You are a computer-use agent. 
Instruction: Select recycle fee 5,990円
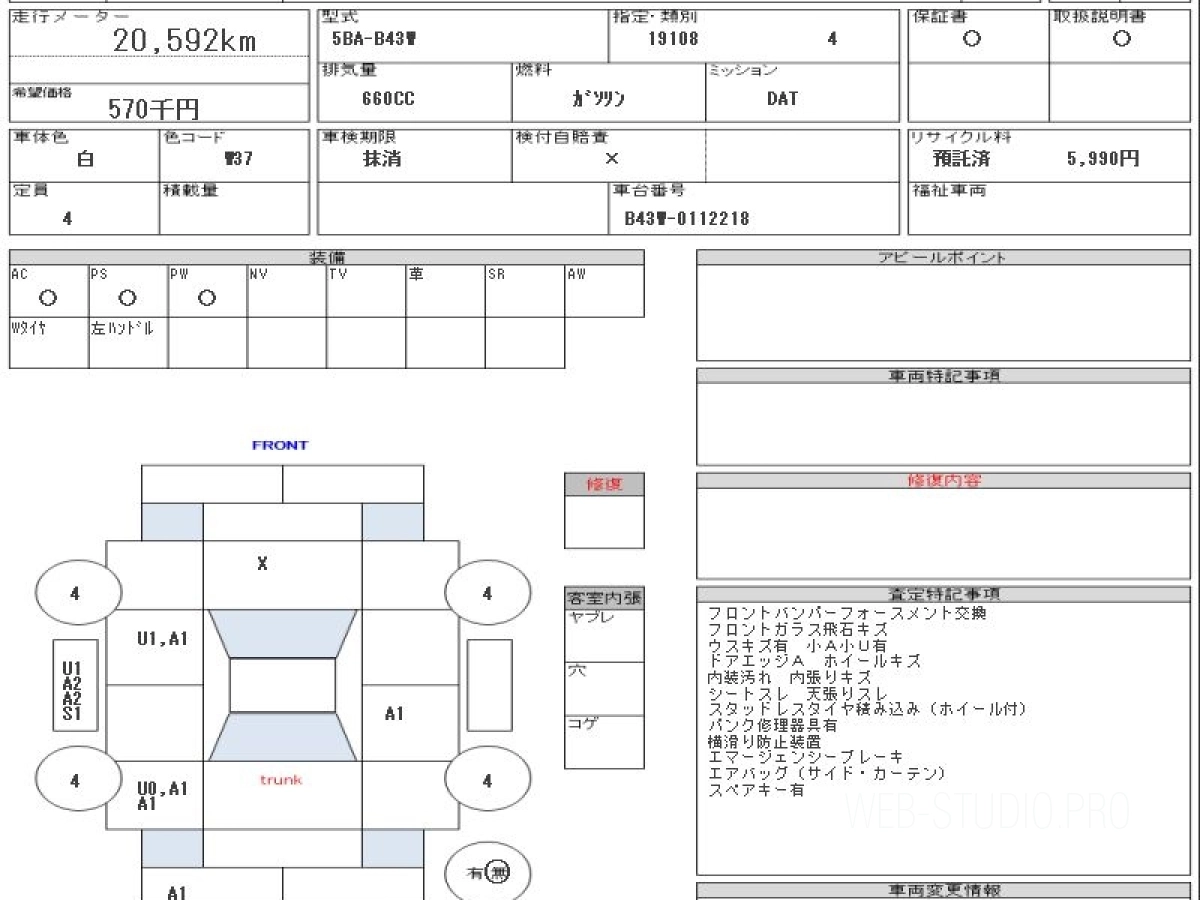coord(1103,158)
